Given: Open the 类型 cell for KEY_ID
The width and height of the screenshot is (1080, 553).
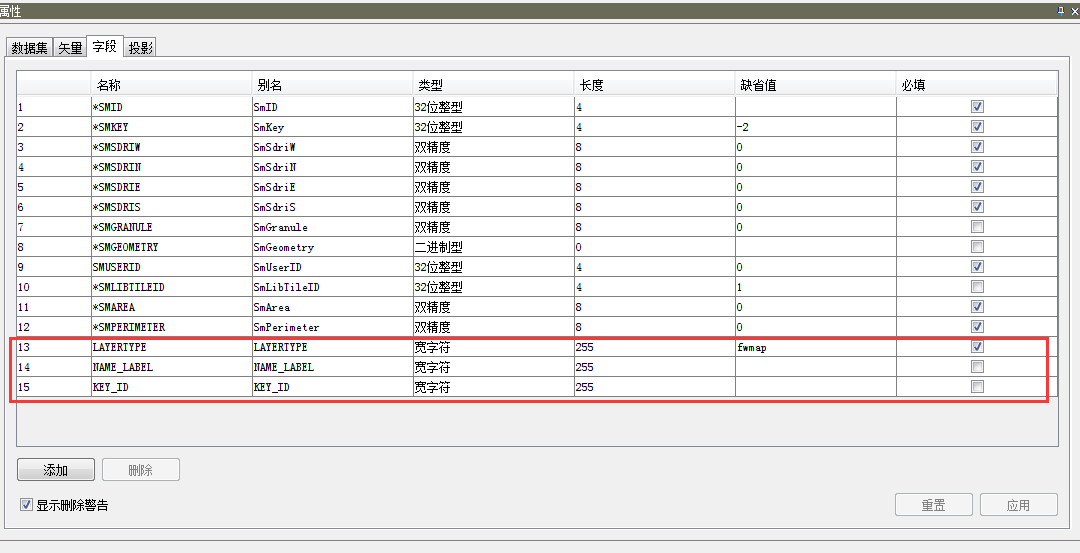Looking at the screenshot, I should [493, 387].
